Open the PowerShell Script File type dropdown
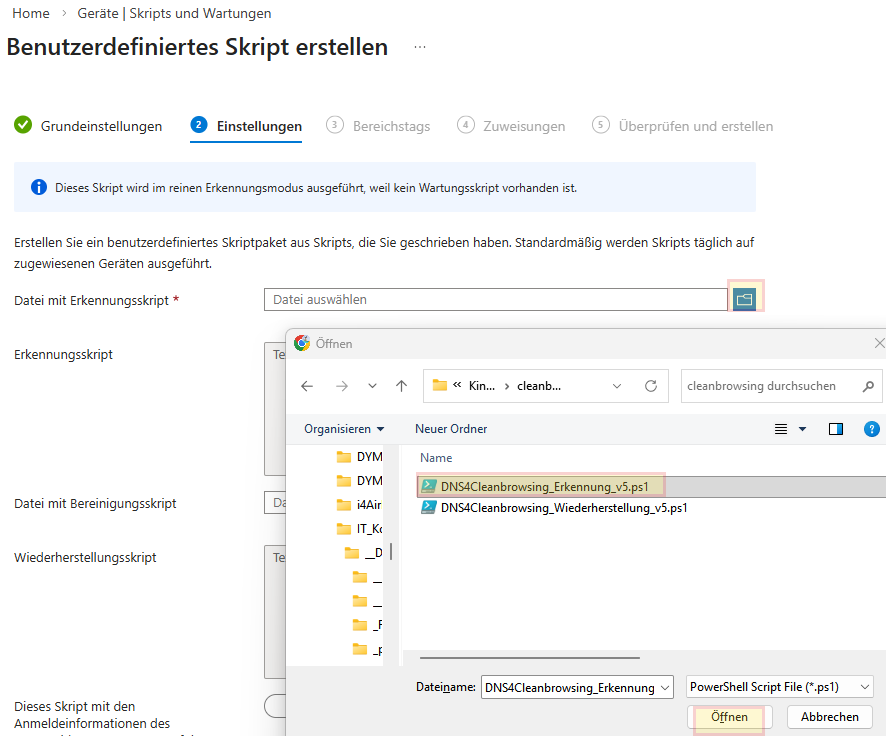The image size is (886, 736). 780,687
